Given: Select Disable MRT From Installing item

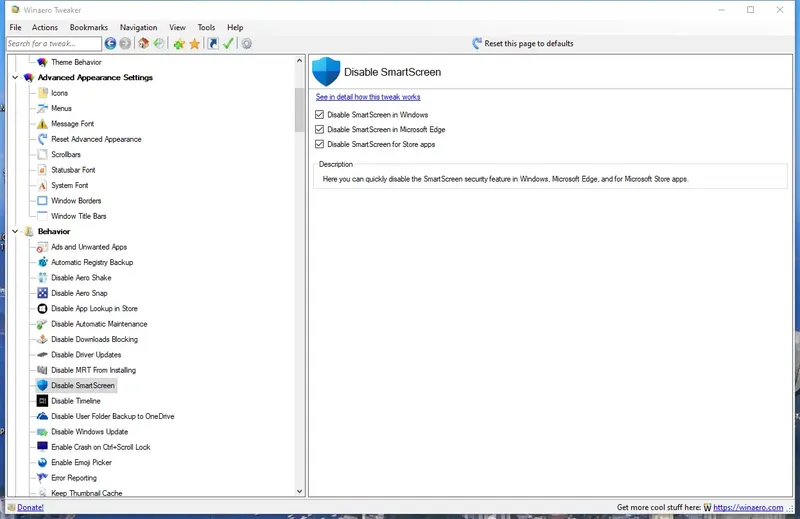Looking at the screenshot, I should click(93, 370).
